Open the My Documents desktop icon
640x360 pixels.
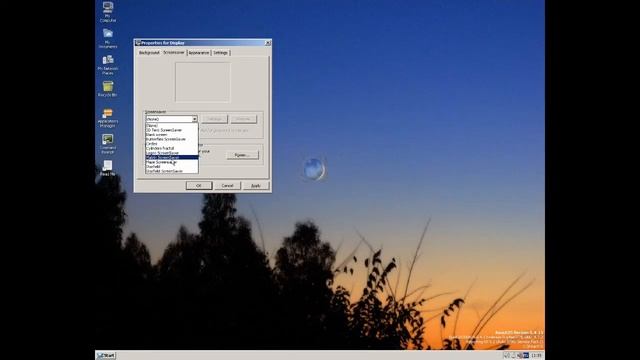(x=108, y=38)
